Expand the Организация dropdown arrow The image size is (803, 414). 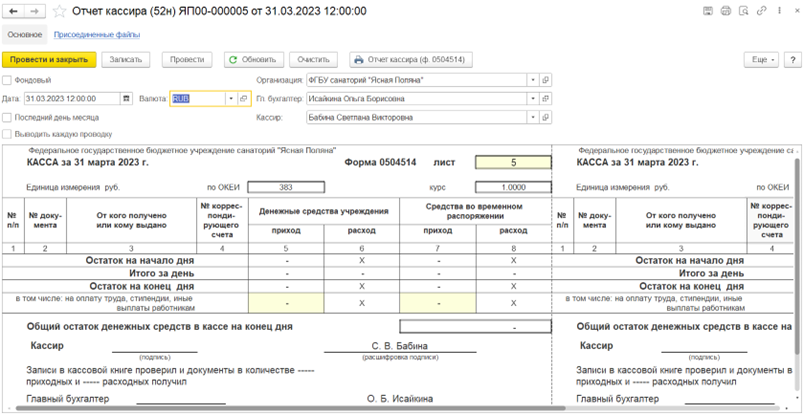pyautogui.click(x=534, y=80)
